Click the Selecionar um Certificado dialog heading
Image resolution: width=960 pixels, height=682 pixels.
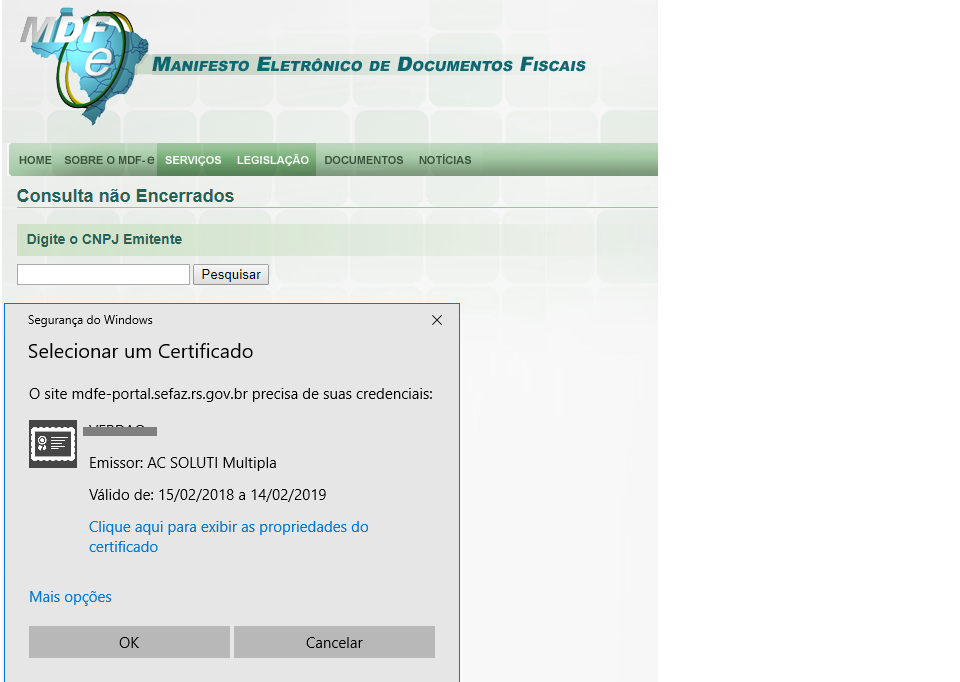click(x=140, y=352)
